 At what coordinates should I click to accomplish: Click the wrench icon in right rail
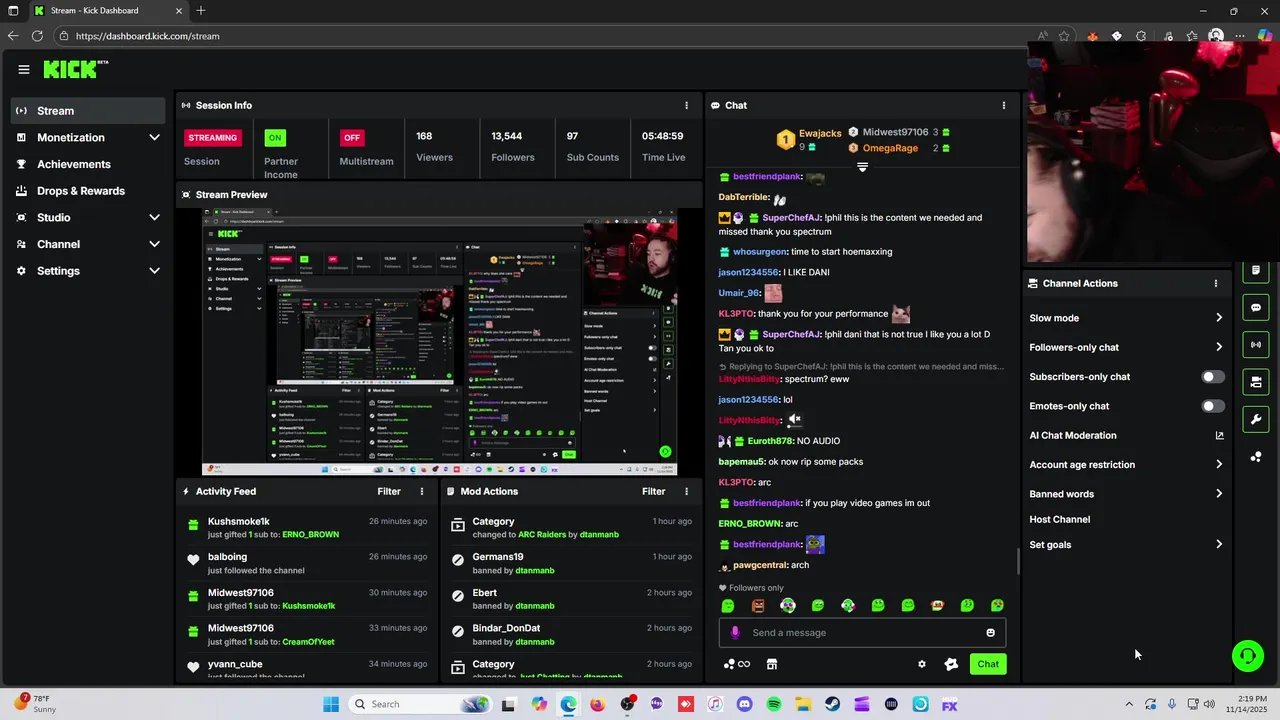pyautogui.click(x=1256, y=419)
